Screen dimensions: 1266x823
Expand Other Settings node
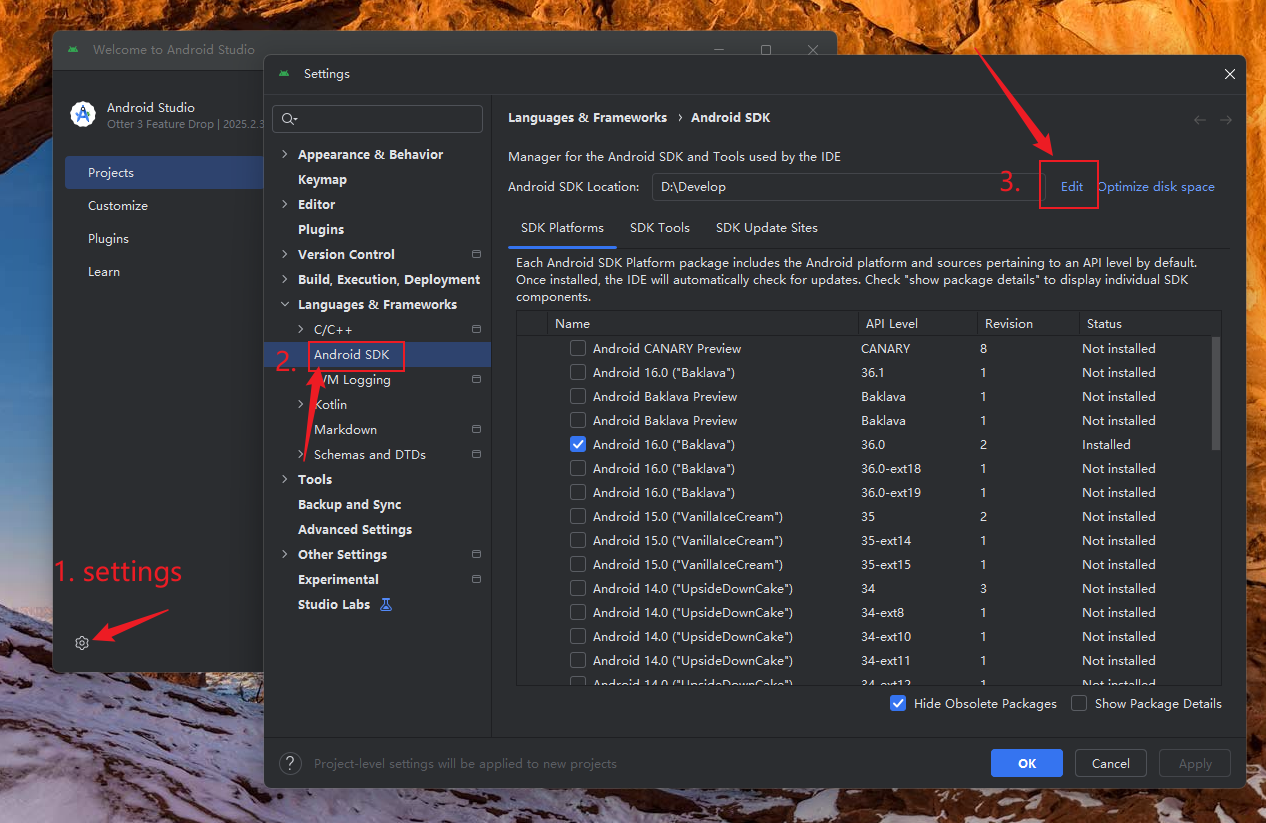(x=285, y=554)
